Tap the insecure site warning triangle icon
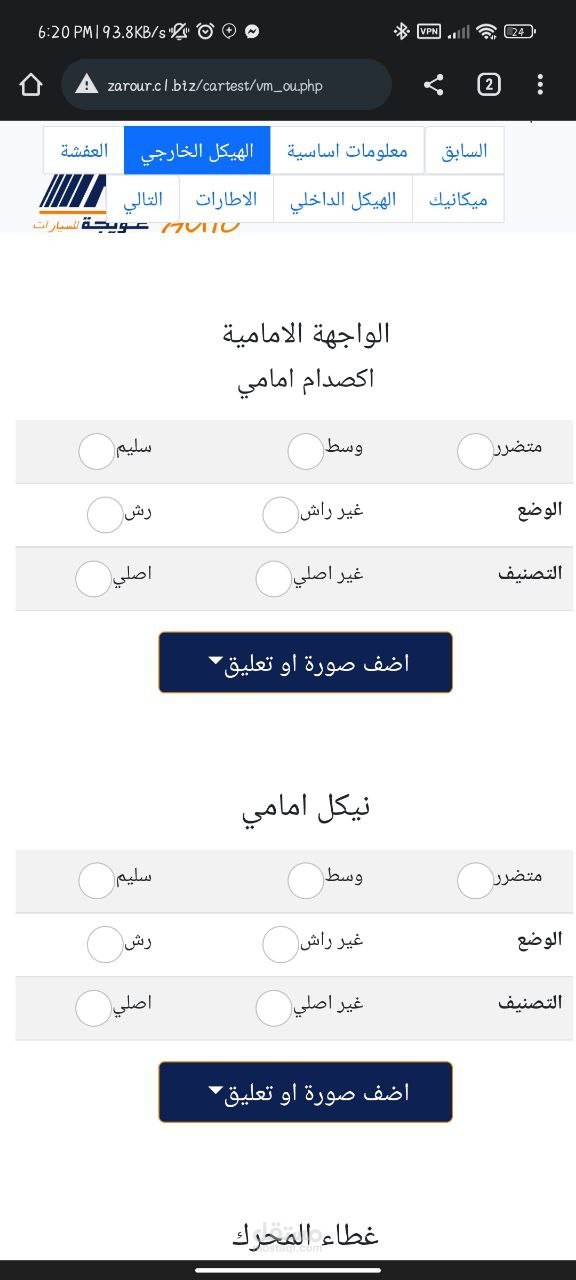The image size is (576, 1280). coord(87,85)
